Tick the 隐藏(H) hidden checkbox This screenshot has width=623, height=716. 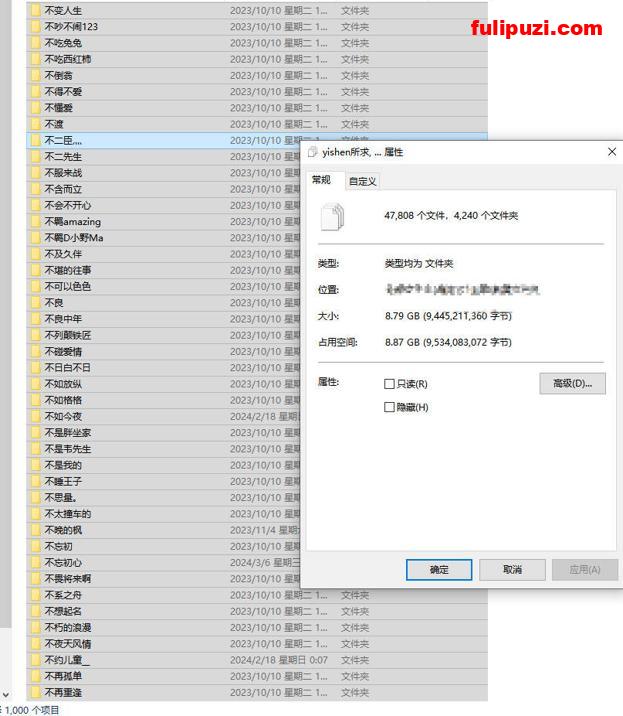click(389, 407)
